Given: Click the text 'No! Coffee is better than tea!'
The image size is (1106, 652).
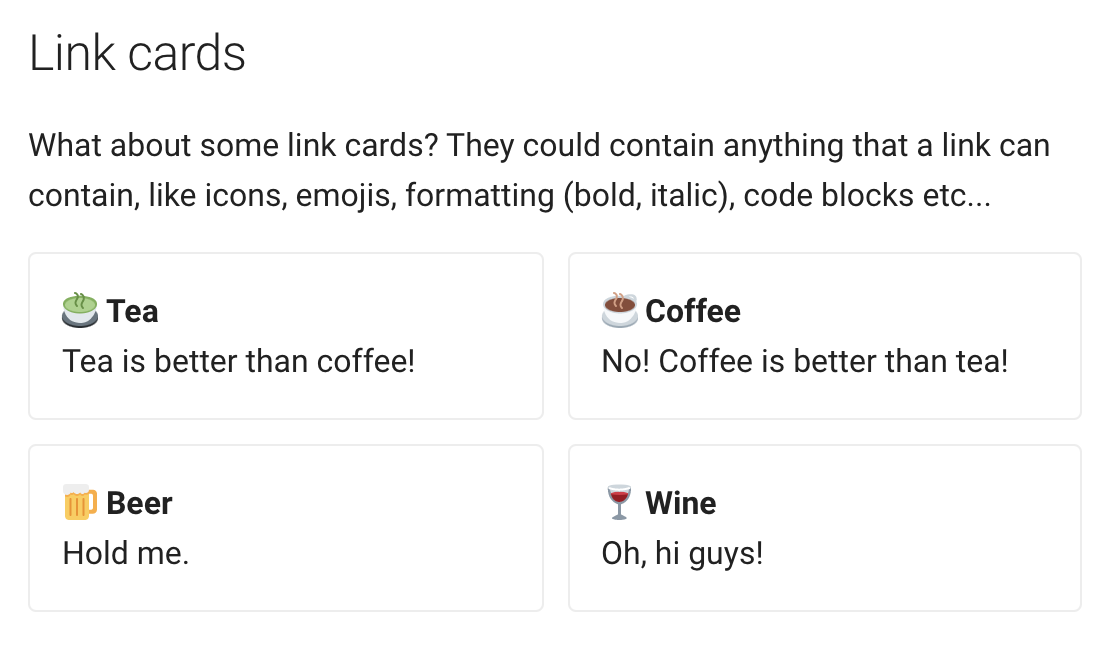Looking at the screenshot, I should click(x=803, y=361).
